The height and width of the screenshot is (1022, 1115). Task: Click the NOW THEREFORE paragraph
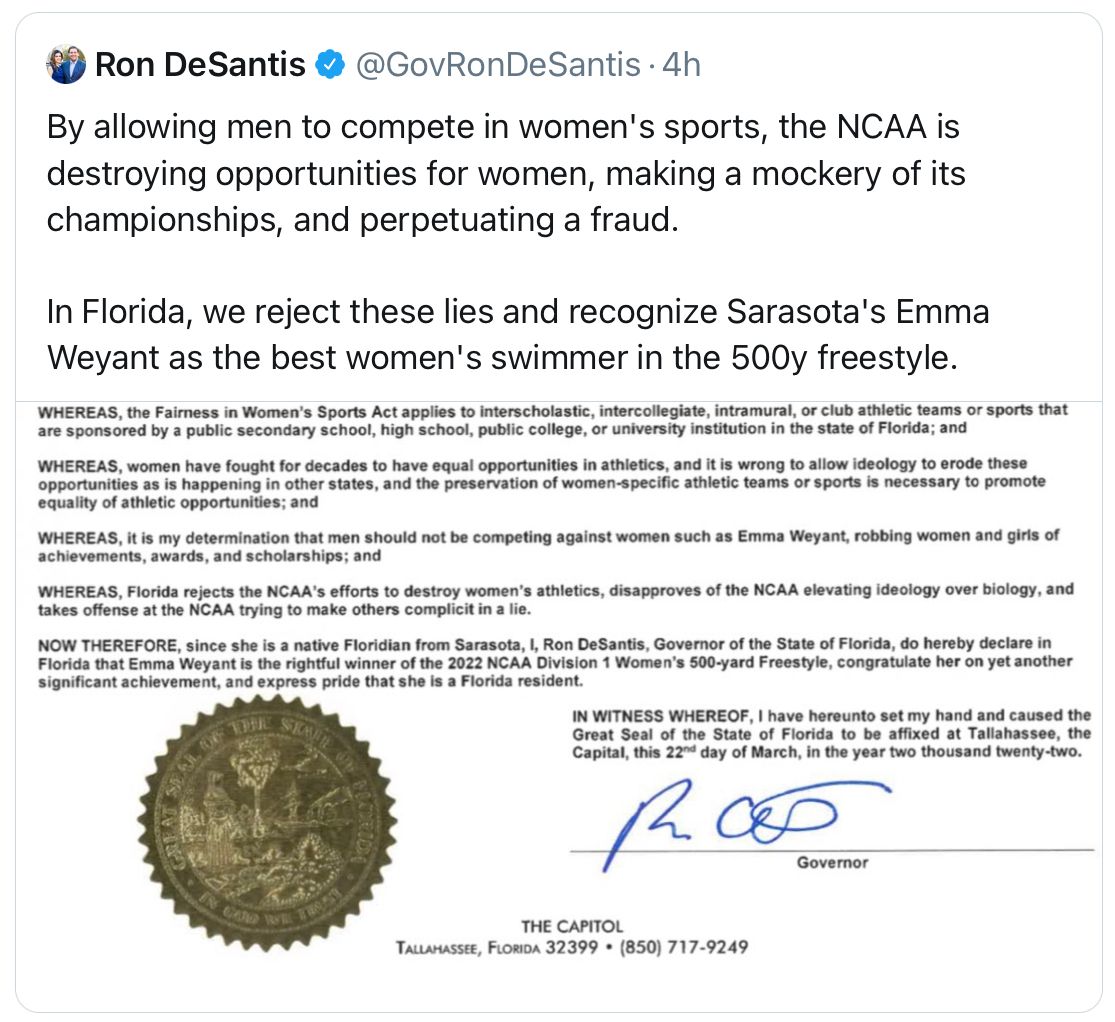point(555,663)
